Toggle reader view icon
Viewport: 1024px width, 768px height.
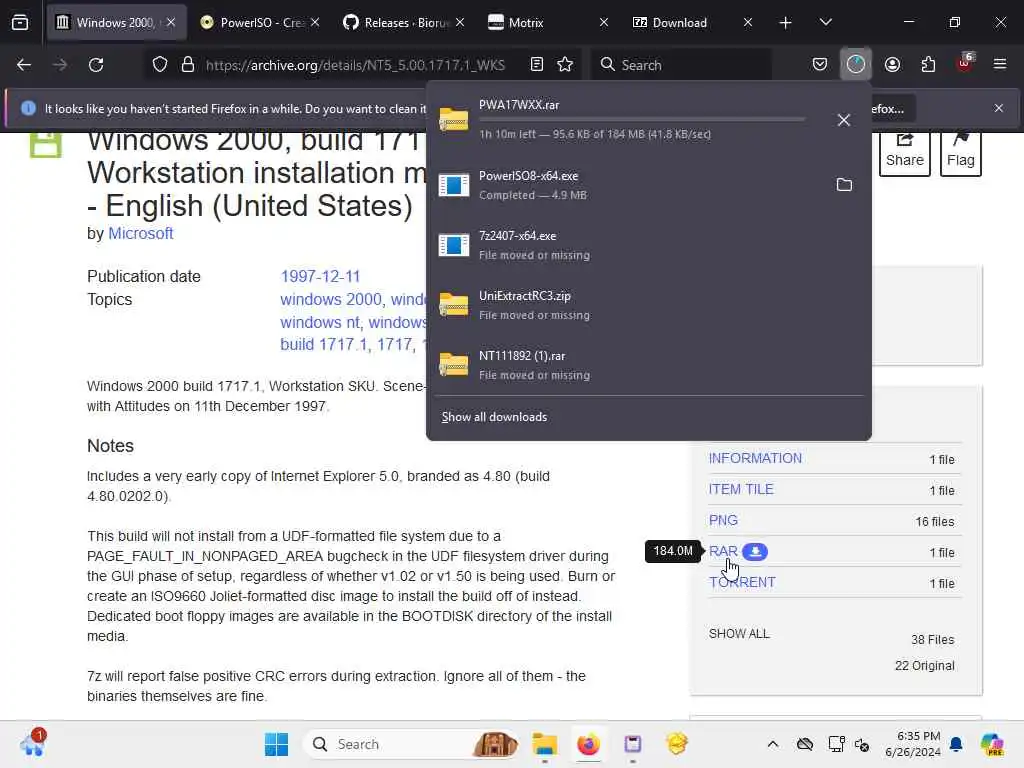click(x=537, y=65)
